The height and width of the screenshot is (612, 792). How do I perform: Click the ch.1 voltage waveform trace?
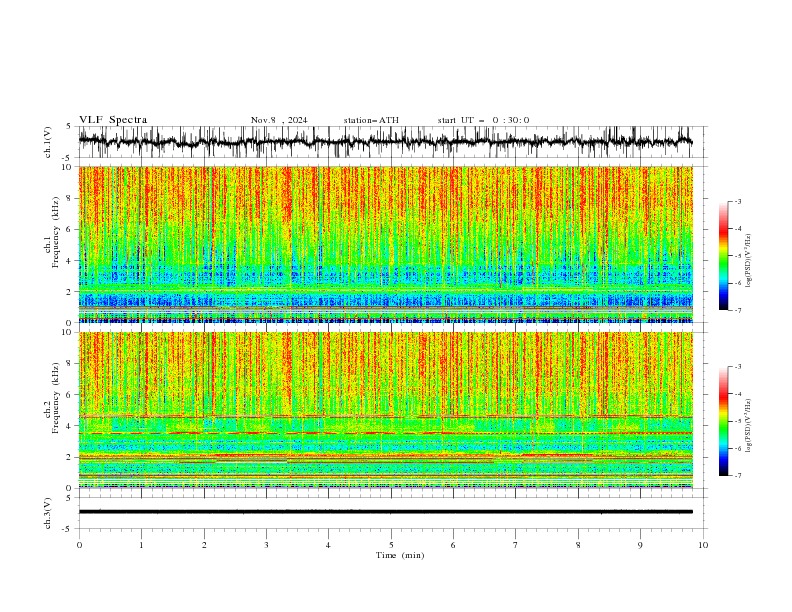click(x=385, y=142)
